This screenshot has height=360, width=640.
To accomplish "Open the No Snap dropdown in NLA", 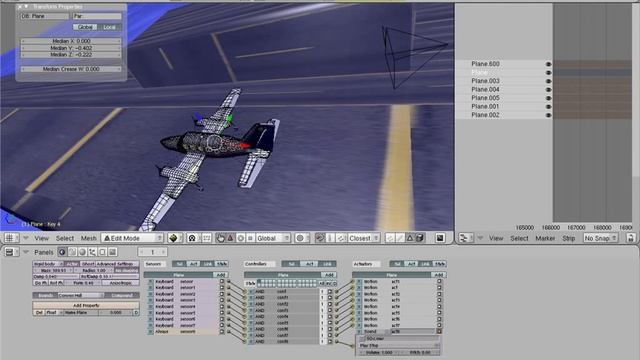I will pyautogui.click(x=600, y=238).
